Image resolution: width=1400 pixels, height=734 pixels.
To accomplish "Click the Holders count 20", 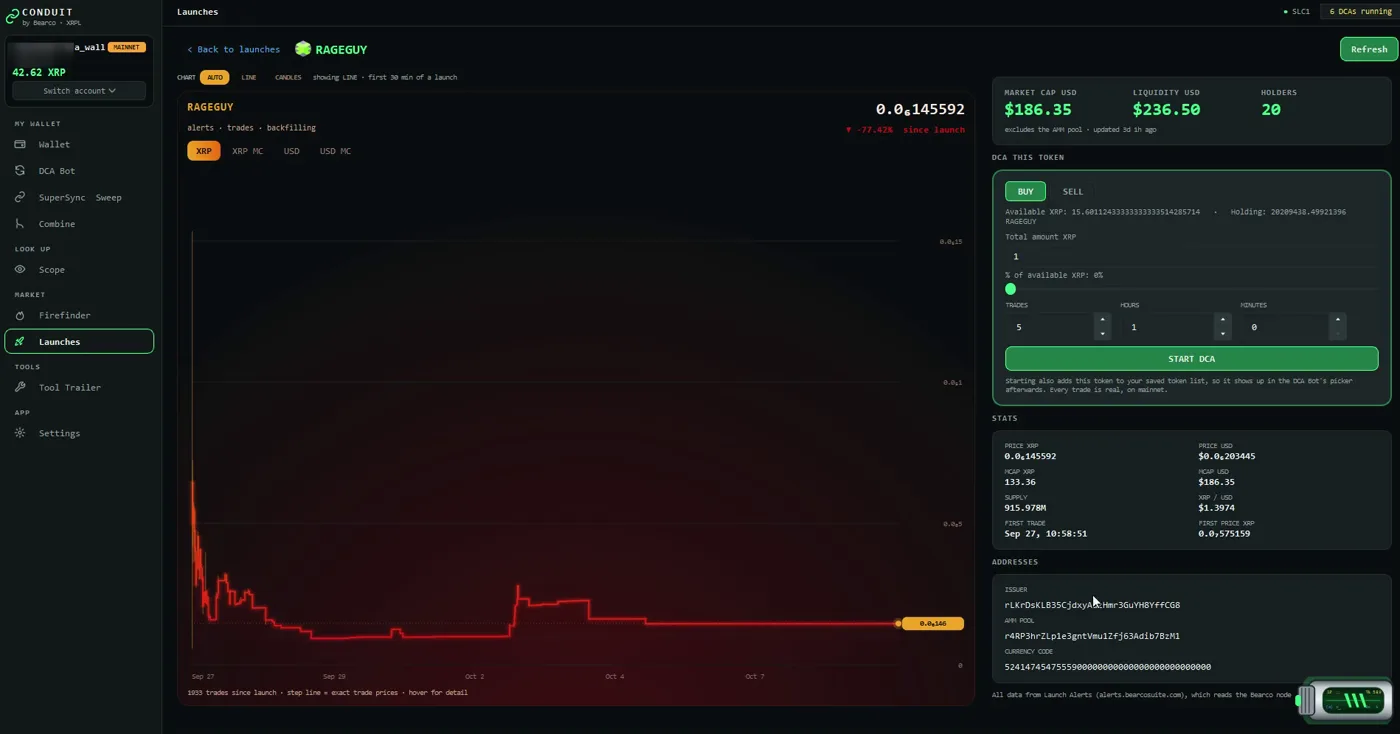I will coord(1271,110).
